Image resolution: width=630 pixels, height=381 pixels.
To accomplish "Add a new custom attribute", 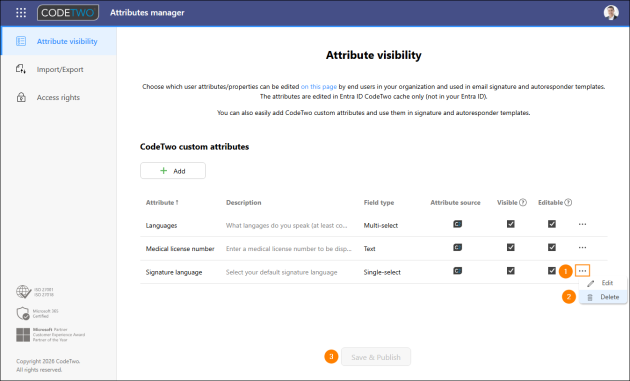I will [x=173, y=171].
